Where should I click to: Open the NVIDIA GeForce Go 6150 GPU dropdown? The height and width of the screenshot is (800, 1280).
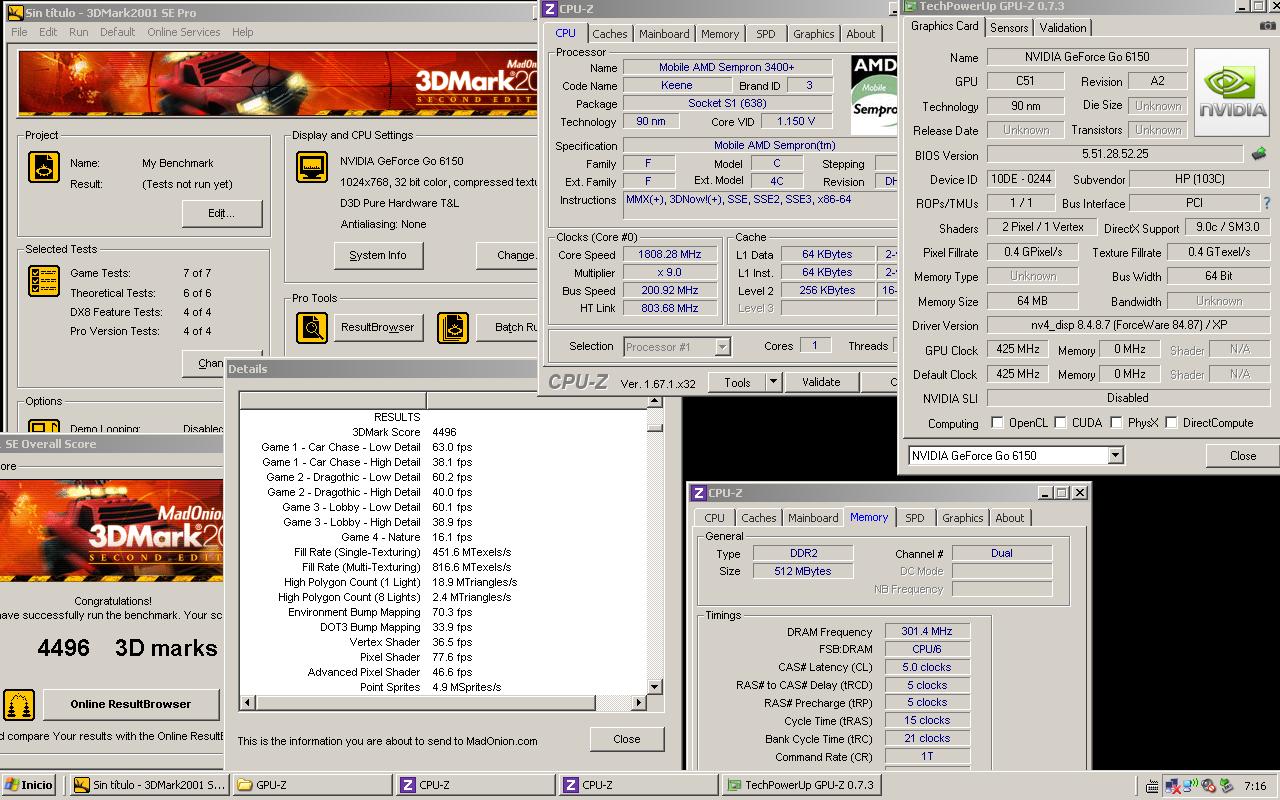coord(1116,455)
